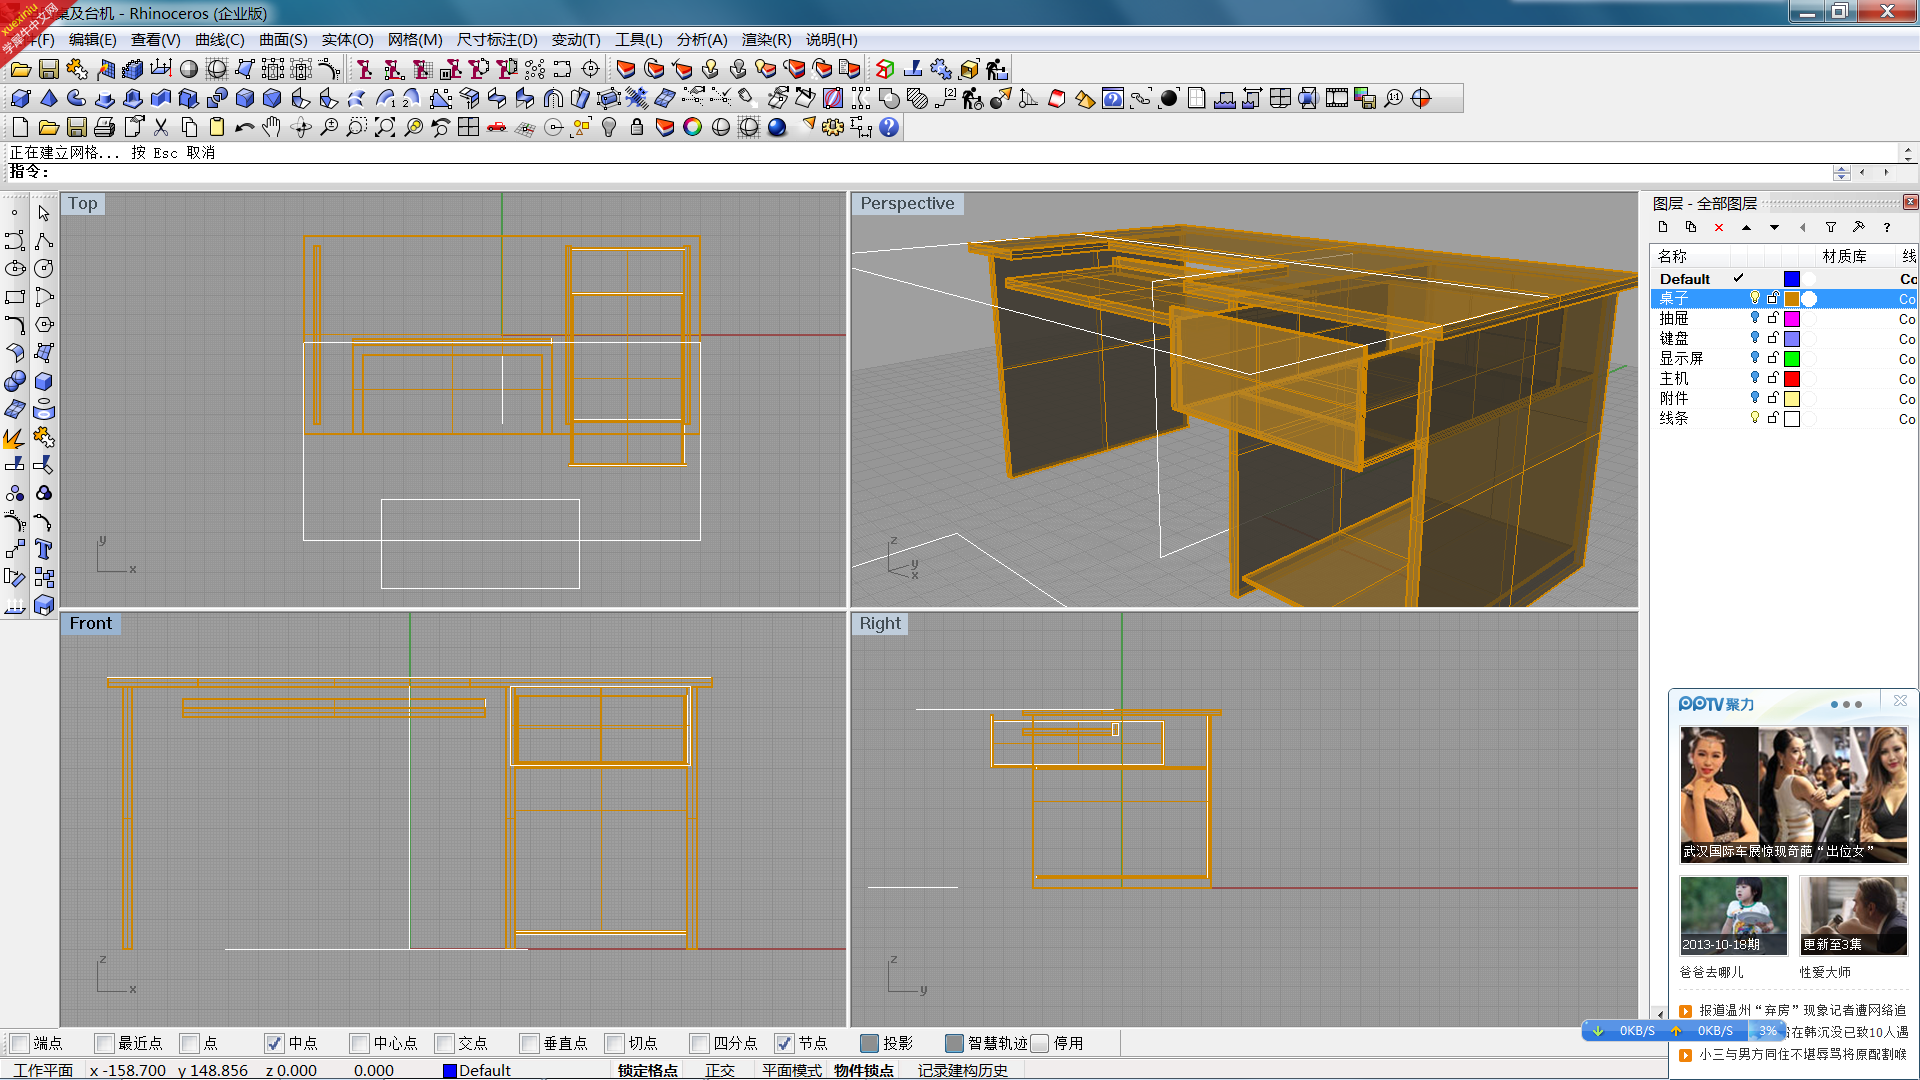The image size is (1920, 1080).
Task: Click Perspective viewport title label
Action: point(907,203)
